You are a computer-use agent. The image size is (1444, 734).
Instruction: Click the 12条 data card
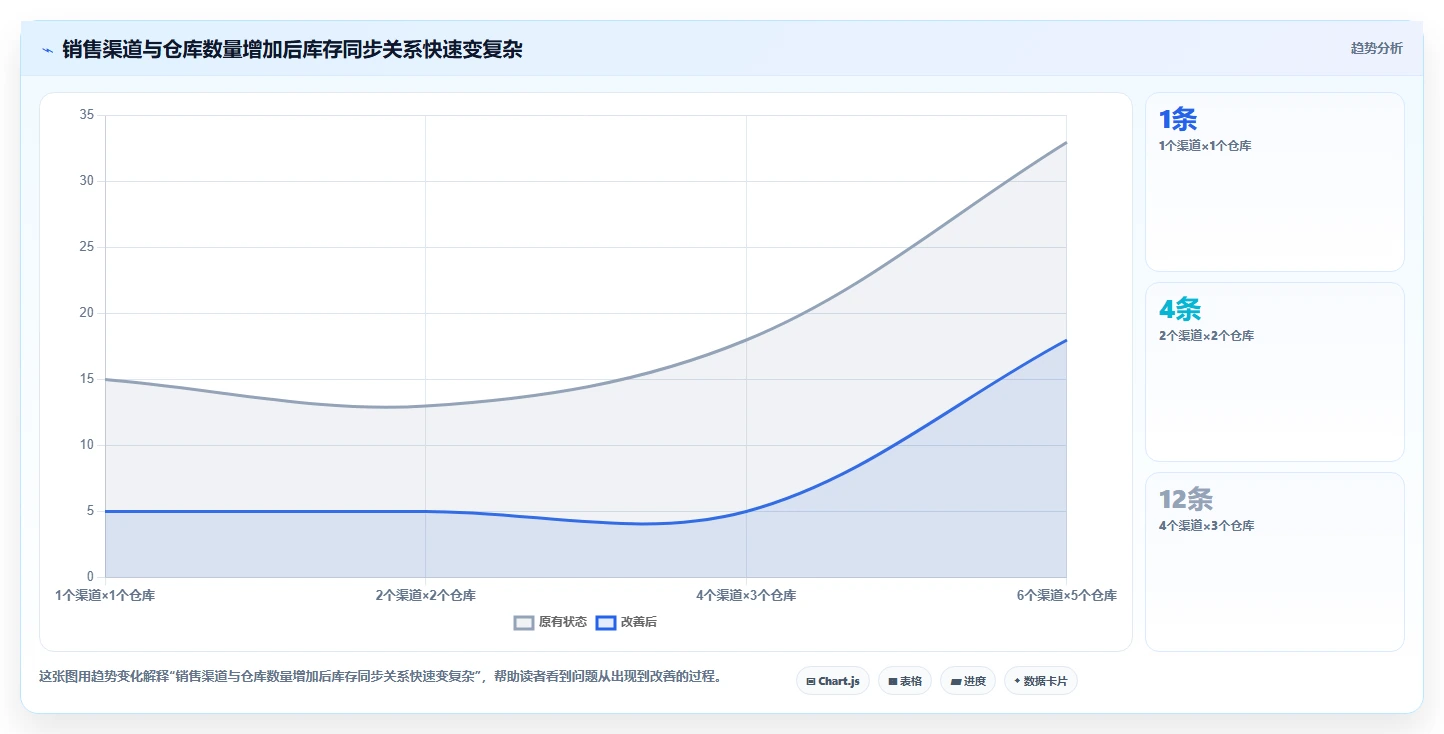click(1275, 562)
